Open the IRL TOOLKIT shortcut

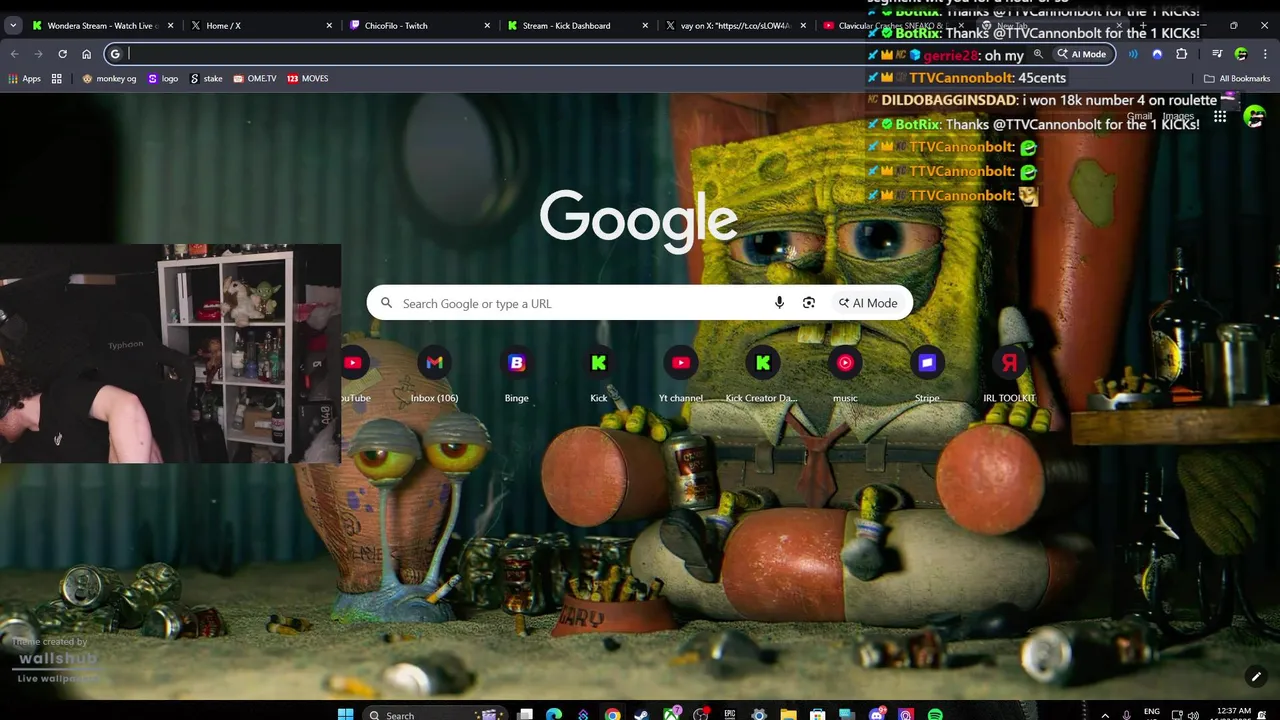click(1009, 375)
